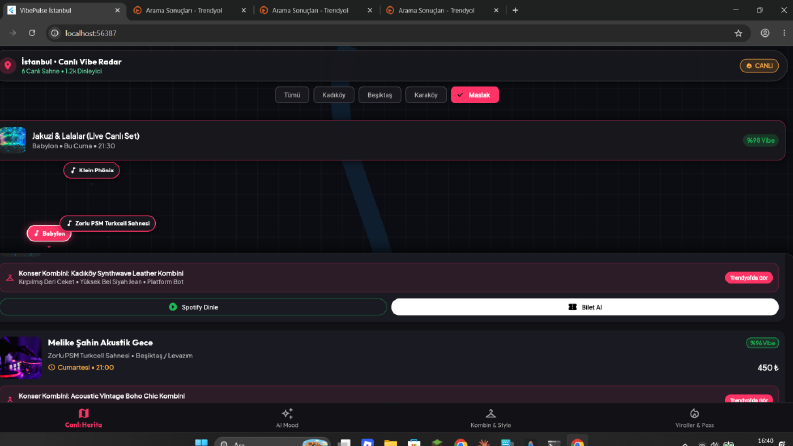
Task: Open Microsoft Store from the taskbar
Action: pos(414,443)
